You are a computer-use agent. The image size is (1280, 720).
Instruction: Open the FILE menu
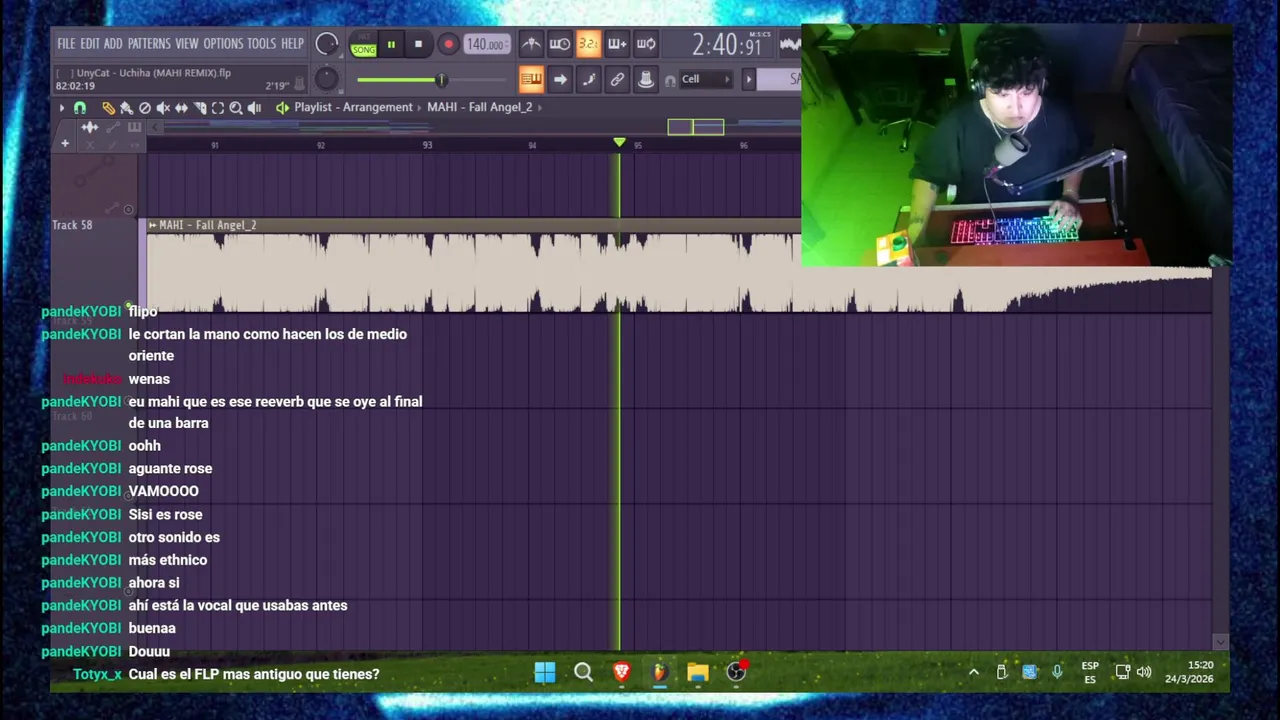[66, 44]
